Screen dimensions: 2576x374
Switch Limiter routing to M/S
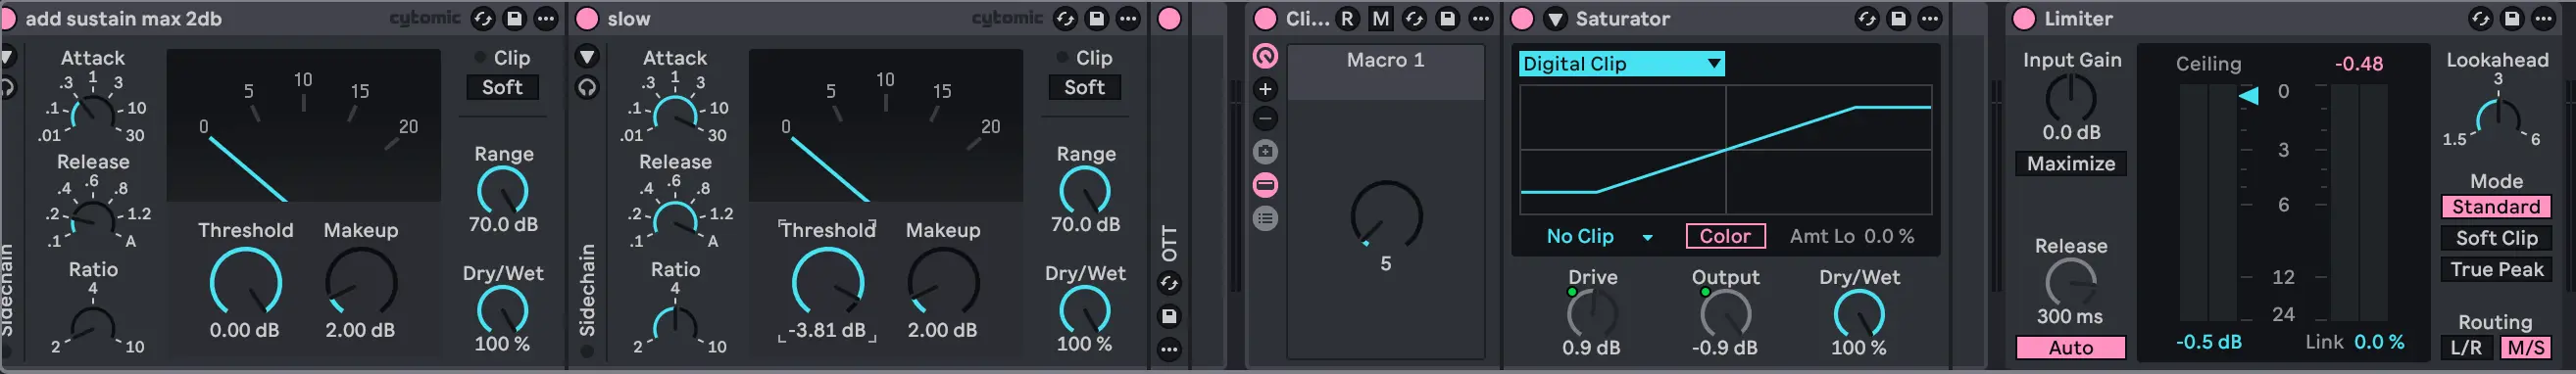(x=2525, y=347)
